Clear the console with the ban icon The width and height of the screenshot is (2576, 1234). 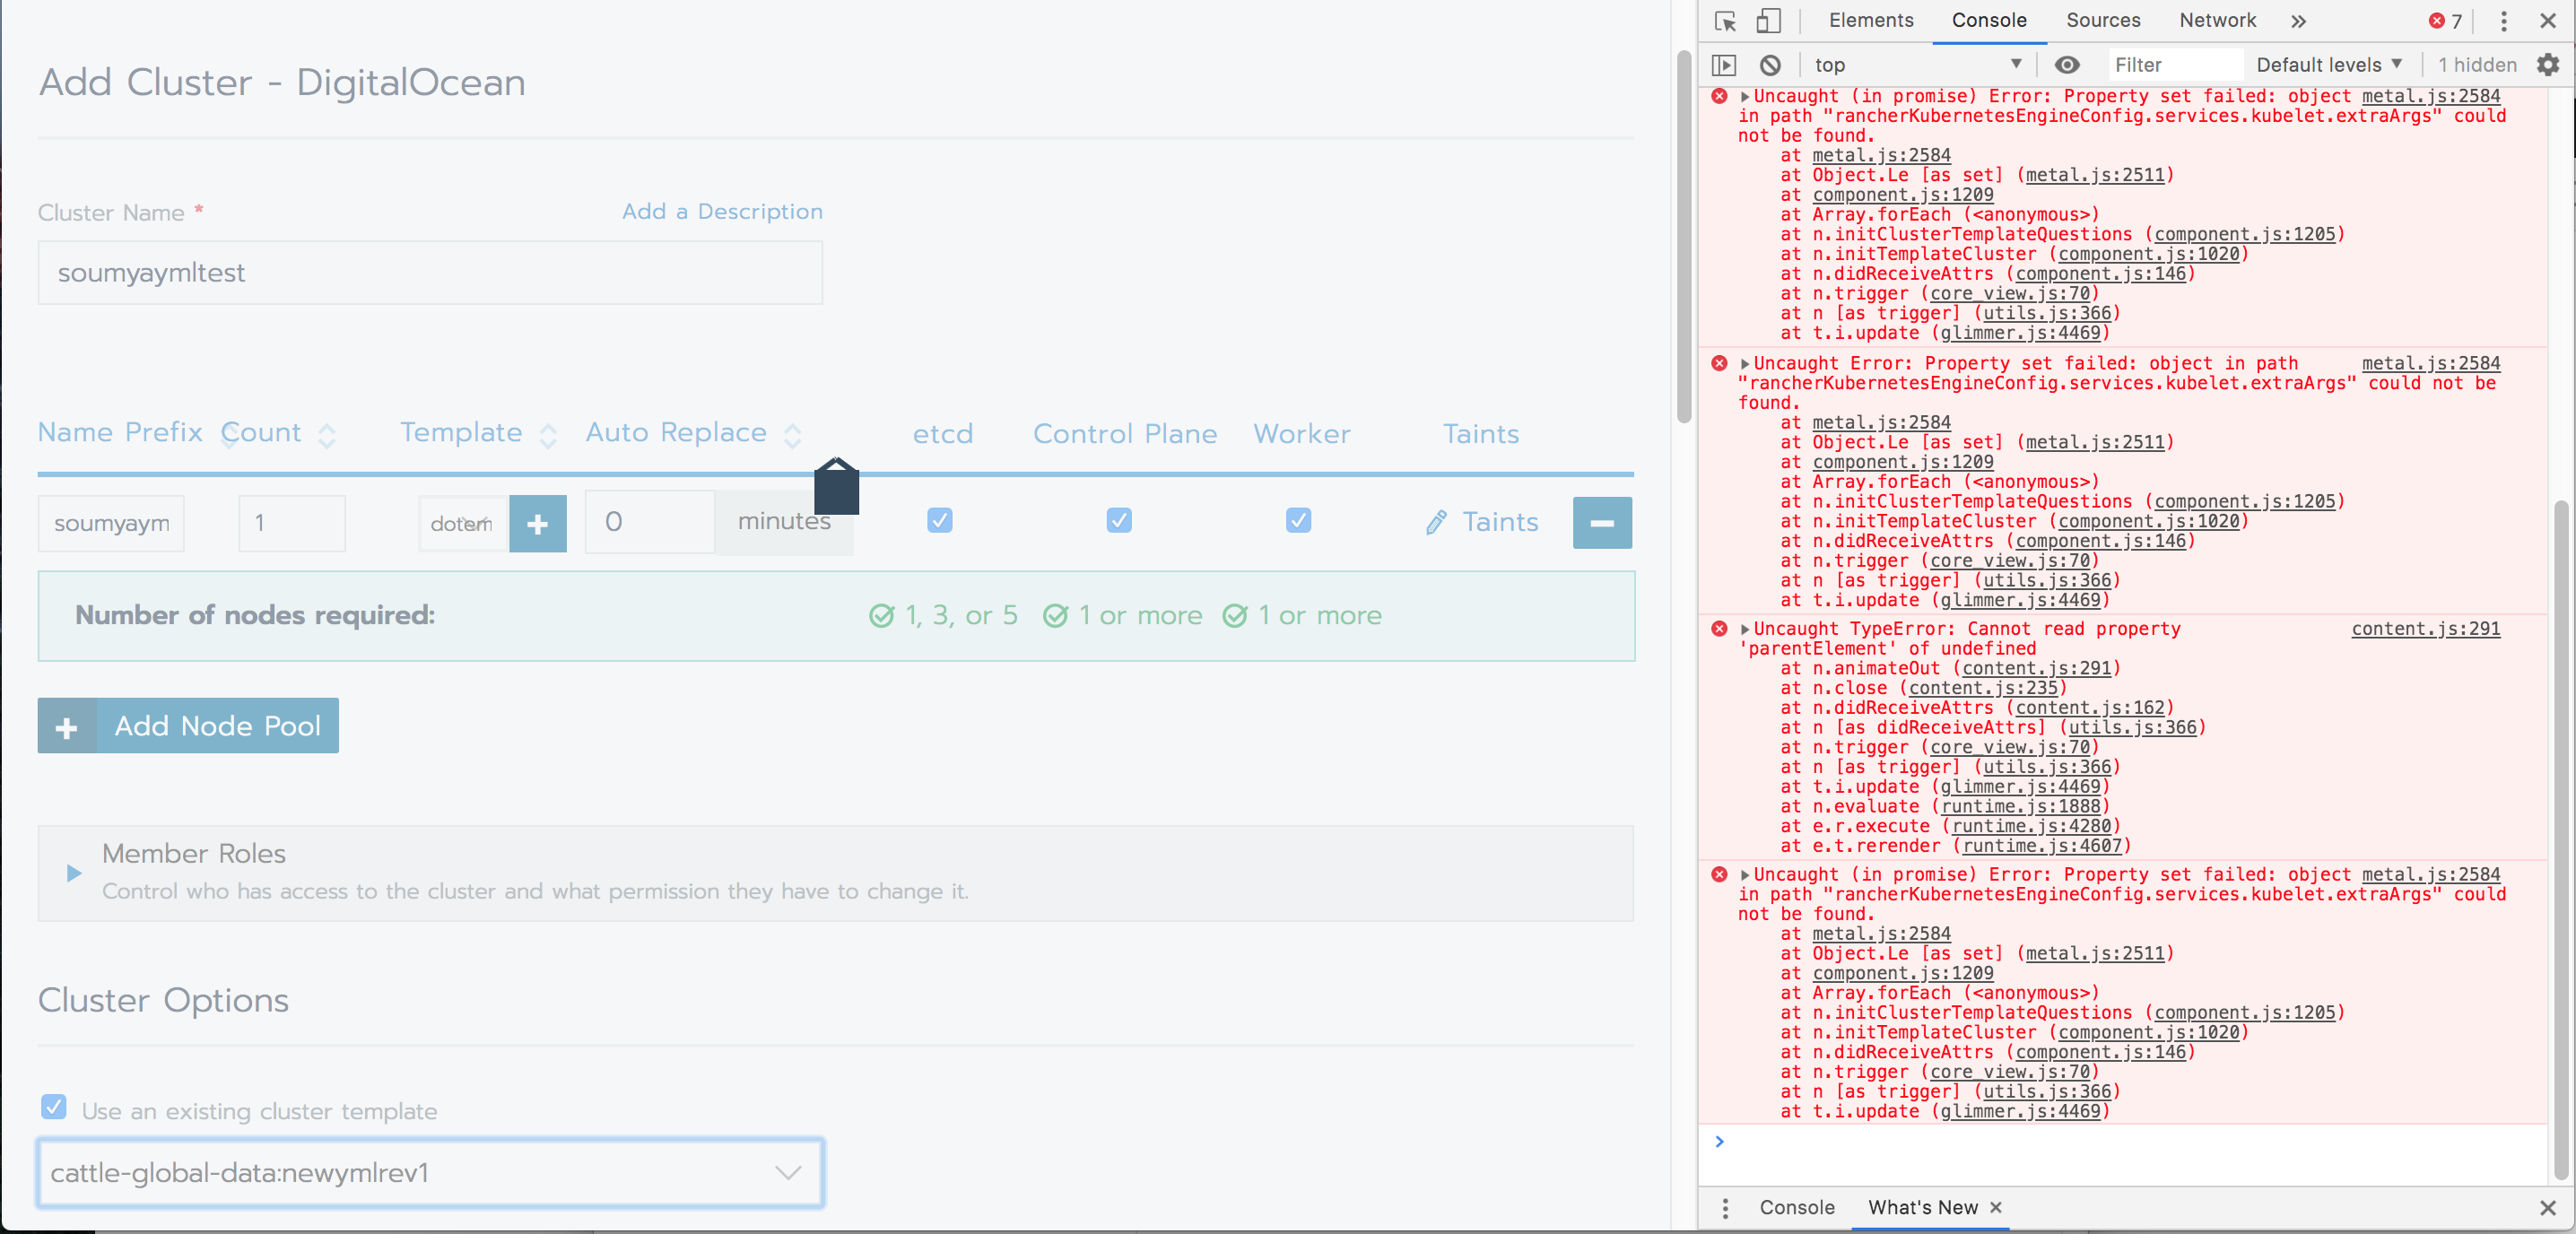point(1770,65)
